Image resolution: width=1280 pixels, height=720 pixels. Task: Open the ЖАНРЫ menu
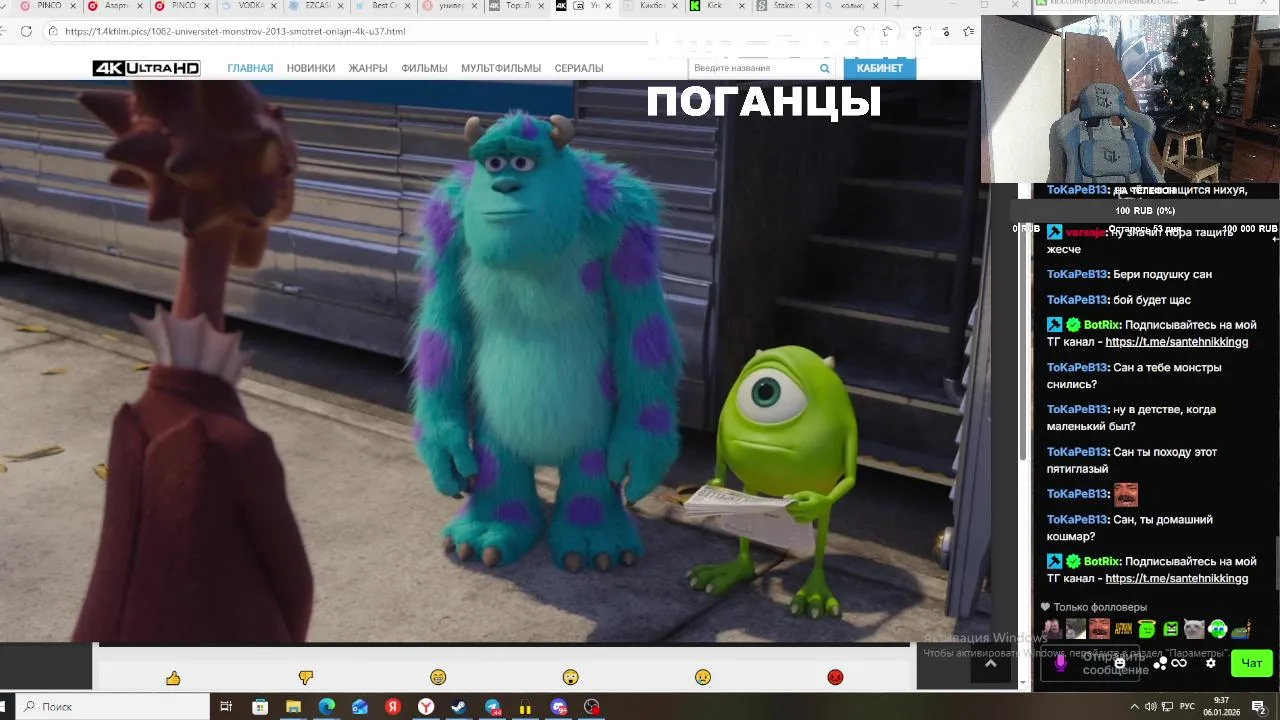[368, 68]
